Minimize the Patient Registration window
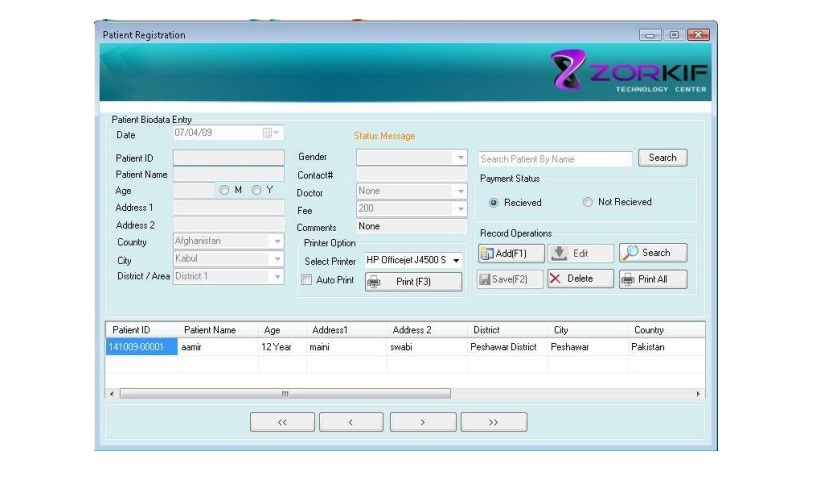Image resolution: width=830 pixels, height=488 pixels. click(x=650, y=35)
